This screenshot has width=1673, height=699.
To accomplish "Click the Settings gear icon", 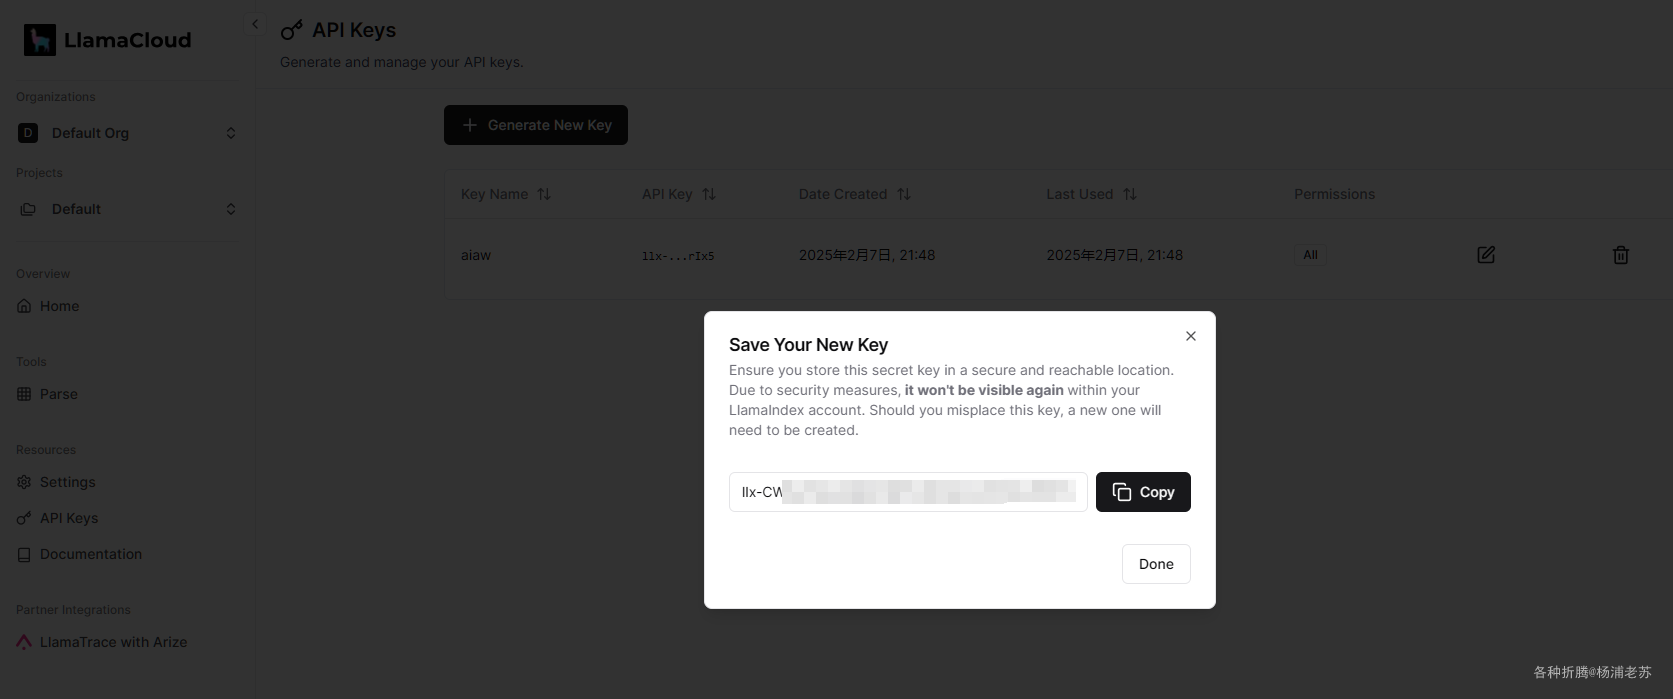I will (x=24, y=482).
